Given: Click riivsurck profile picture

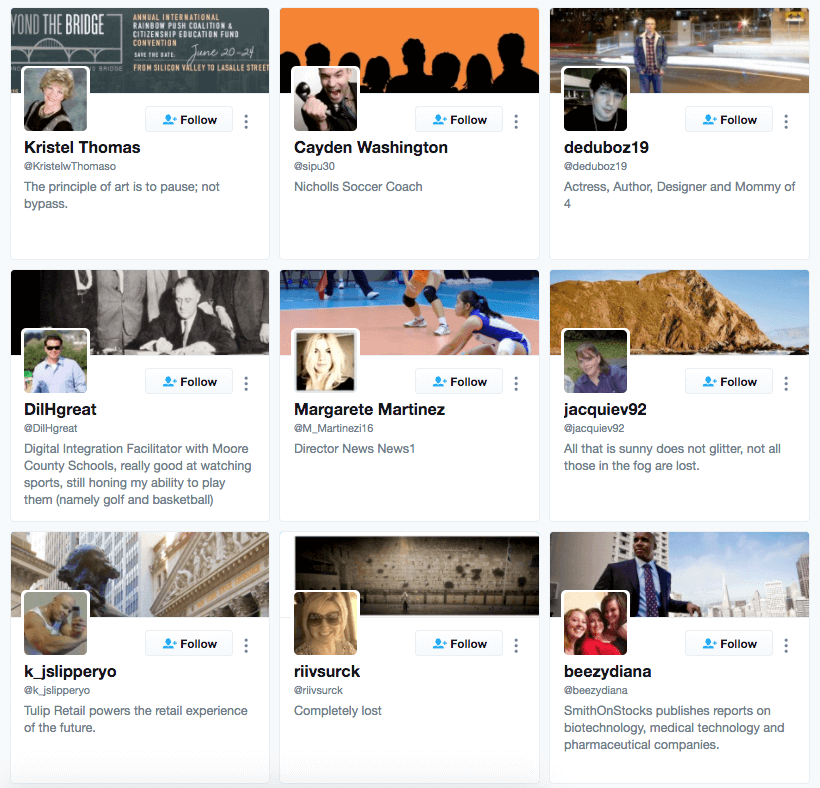Looking at the screenshot, I should (325, 623).
